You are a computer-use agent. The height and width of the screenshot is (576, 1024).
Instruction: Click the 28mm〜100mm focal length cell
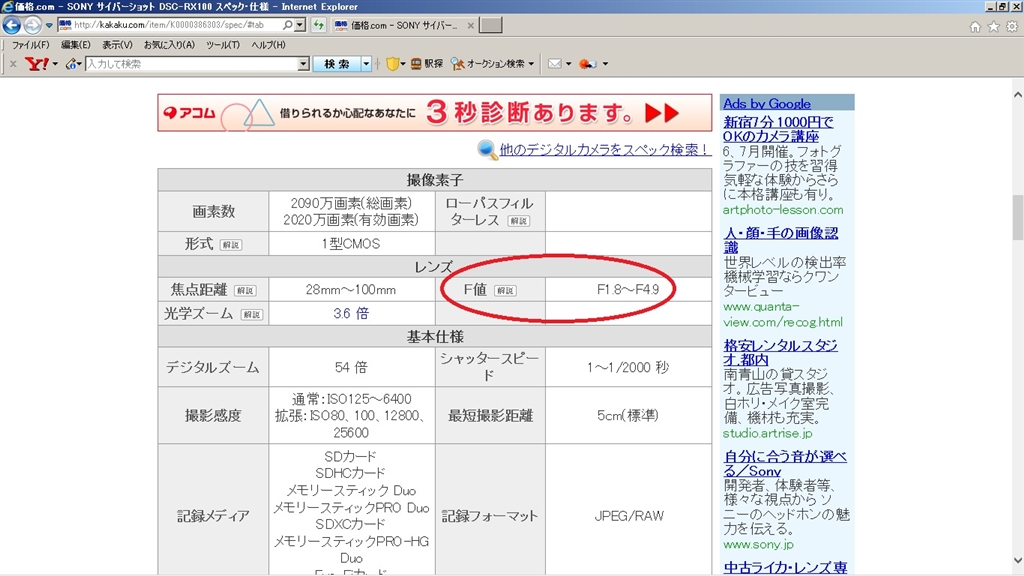pos(351,289)
